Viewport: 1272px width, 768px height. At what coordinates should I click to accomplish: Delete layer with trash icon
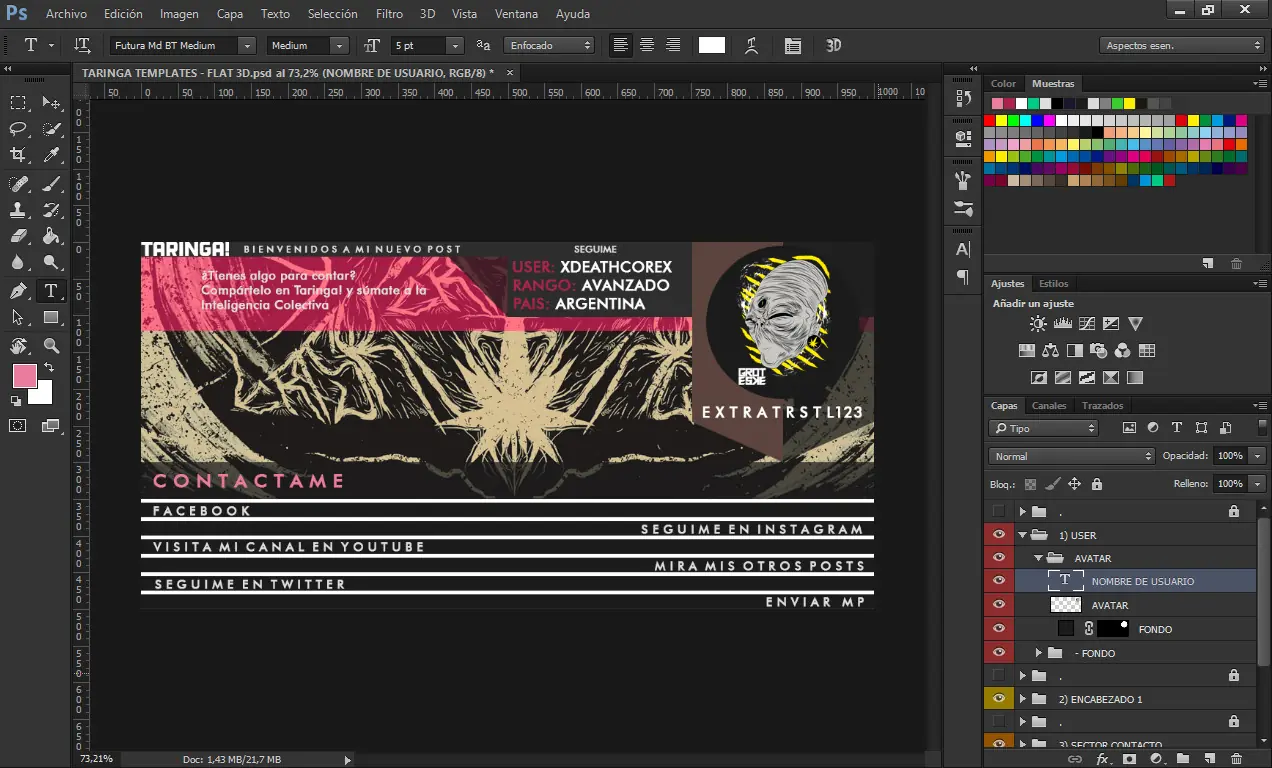point(1236,759)
